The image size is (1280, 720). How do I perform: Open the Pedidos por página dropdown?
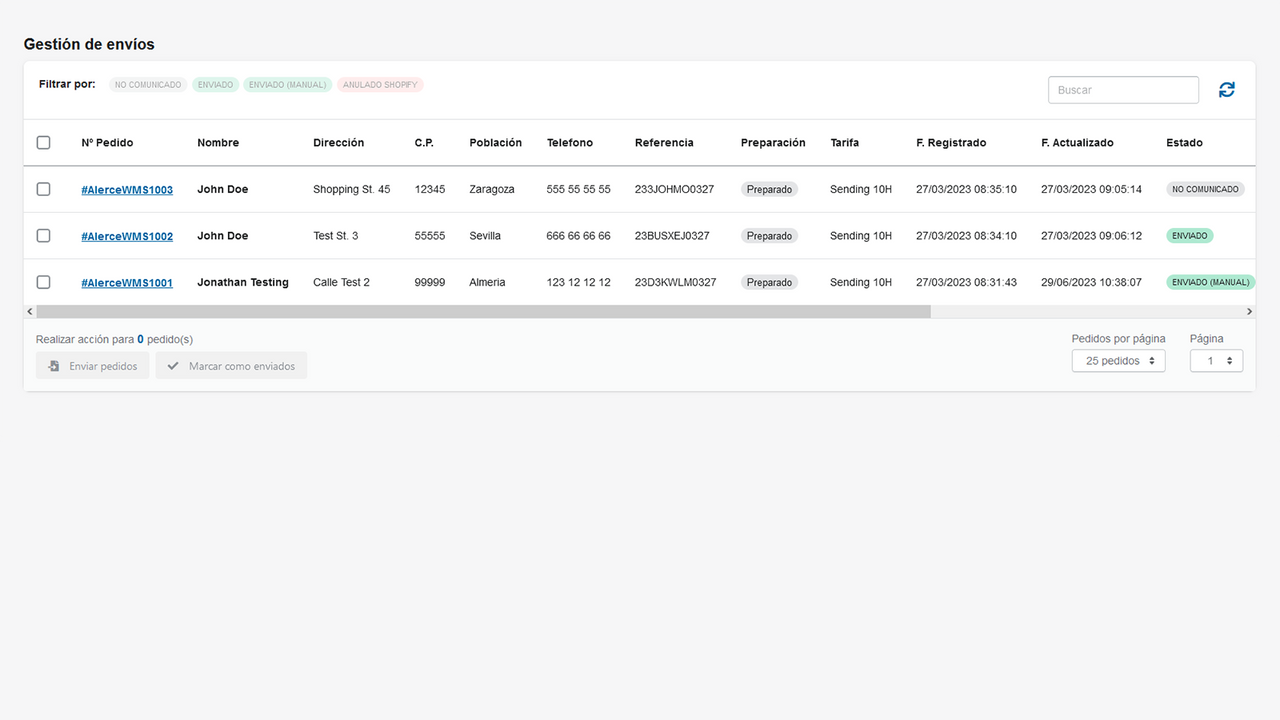pyautogui.click(x=1118, y=361)
